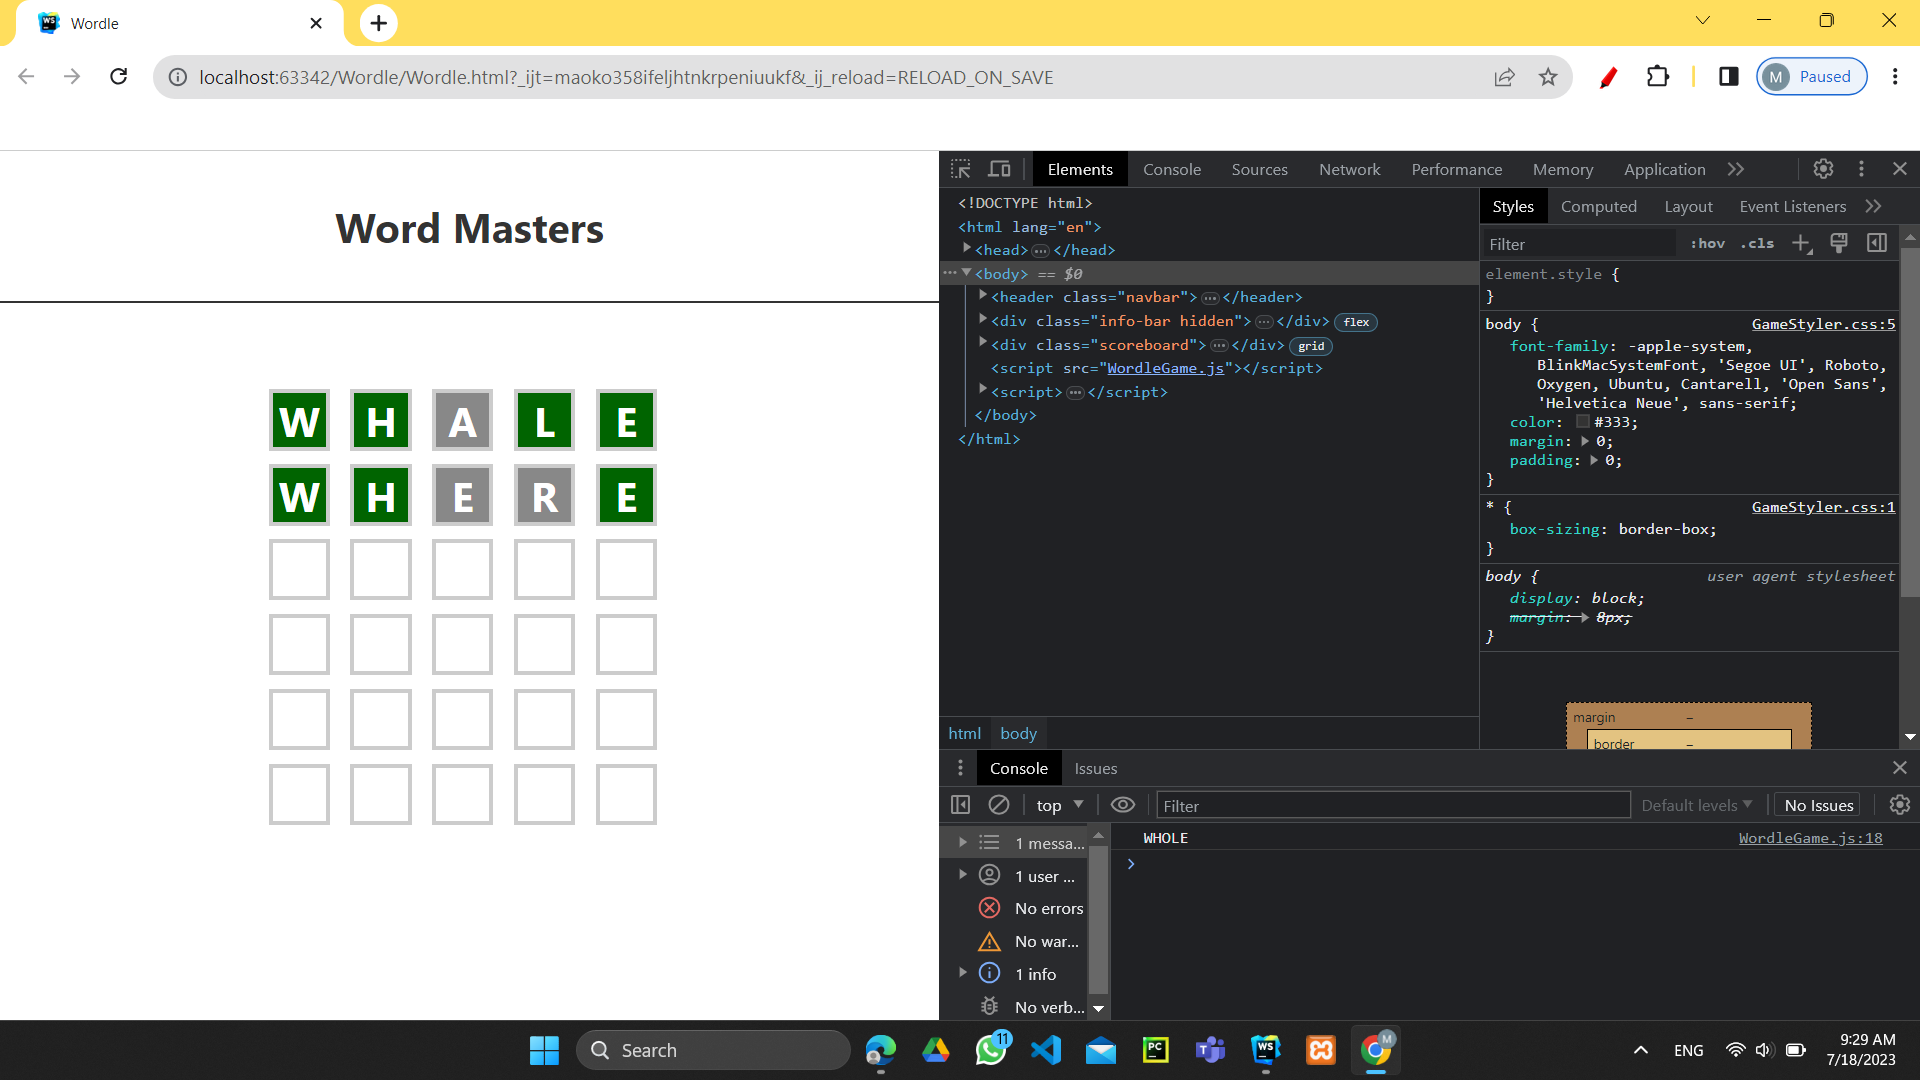Open Visual Studio Code from taskbar

(1046, 1050)
